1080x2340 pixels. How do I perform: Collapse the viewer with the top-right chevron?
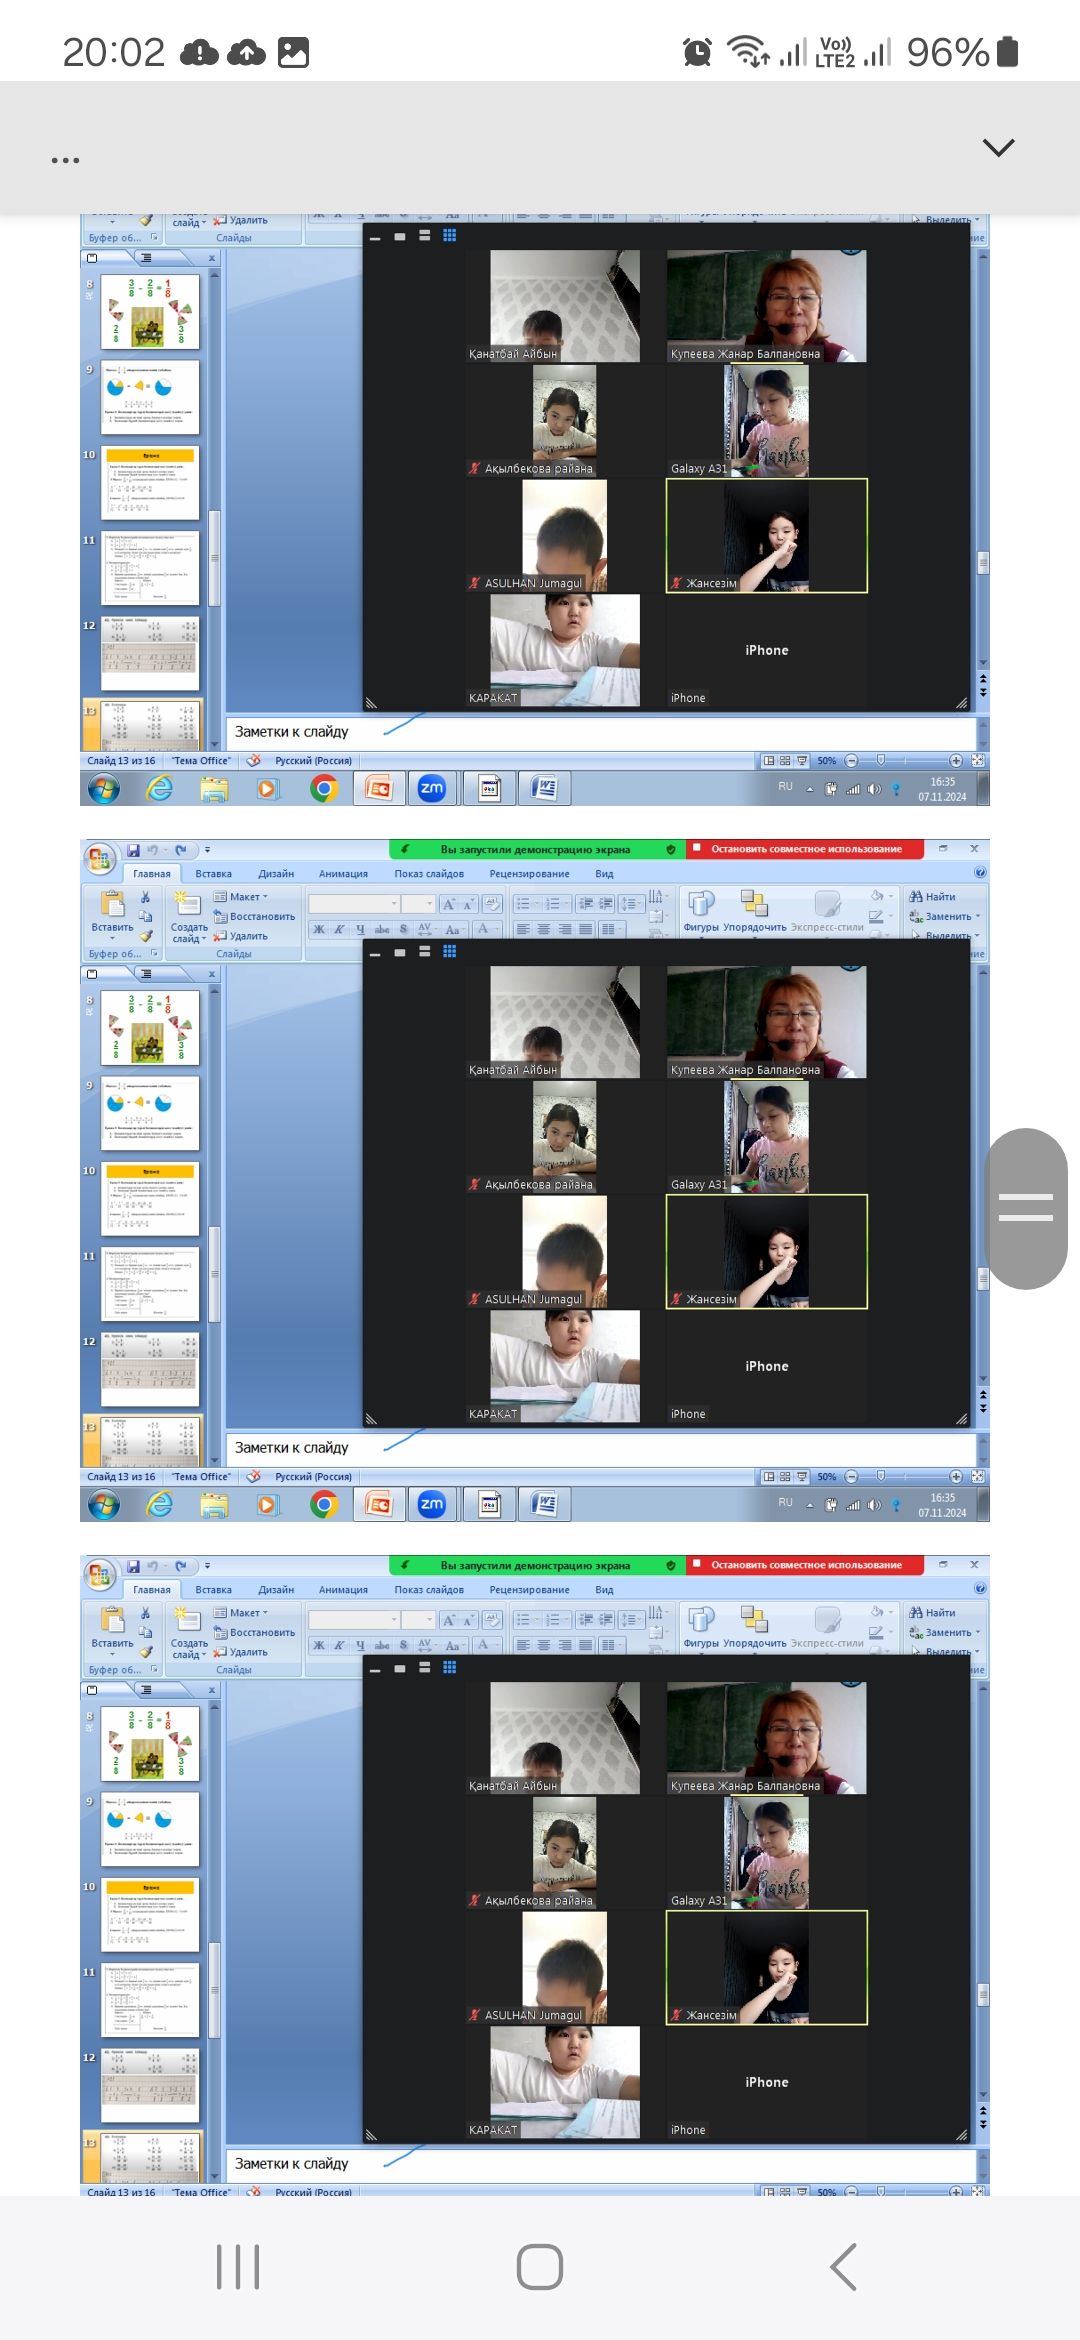click(x=998, y=148)
